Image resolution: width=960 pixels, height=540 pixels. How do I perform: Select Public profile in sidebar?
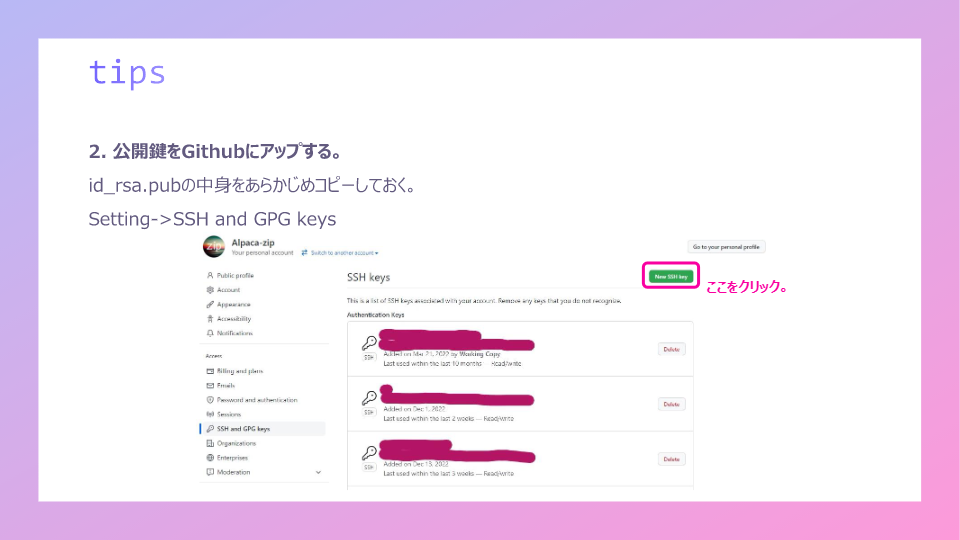(235, 276)
